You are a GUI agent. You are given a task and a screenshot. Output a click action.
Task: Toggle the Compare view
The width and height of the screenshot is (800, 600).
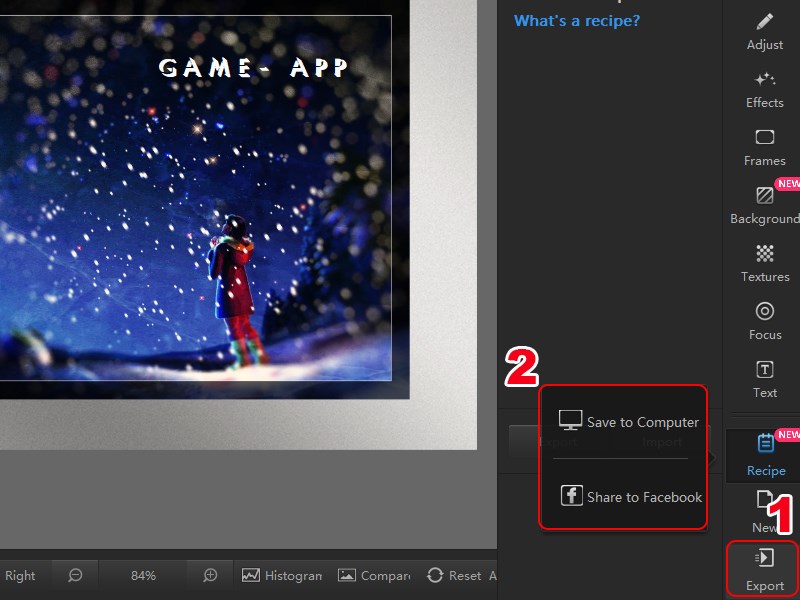(x=374, y=576)
